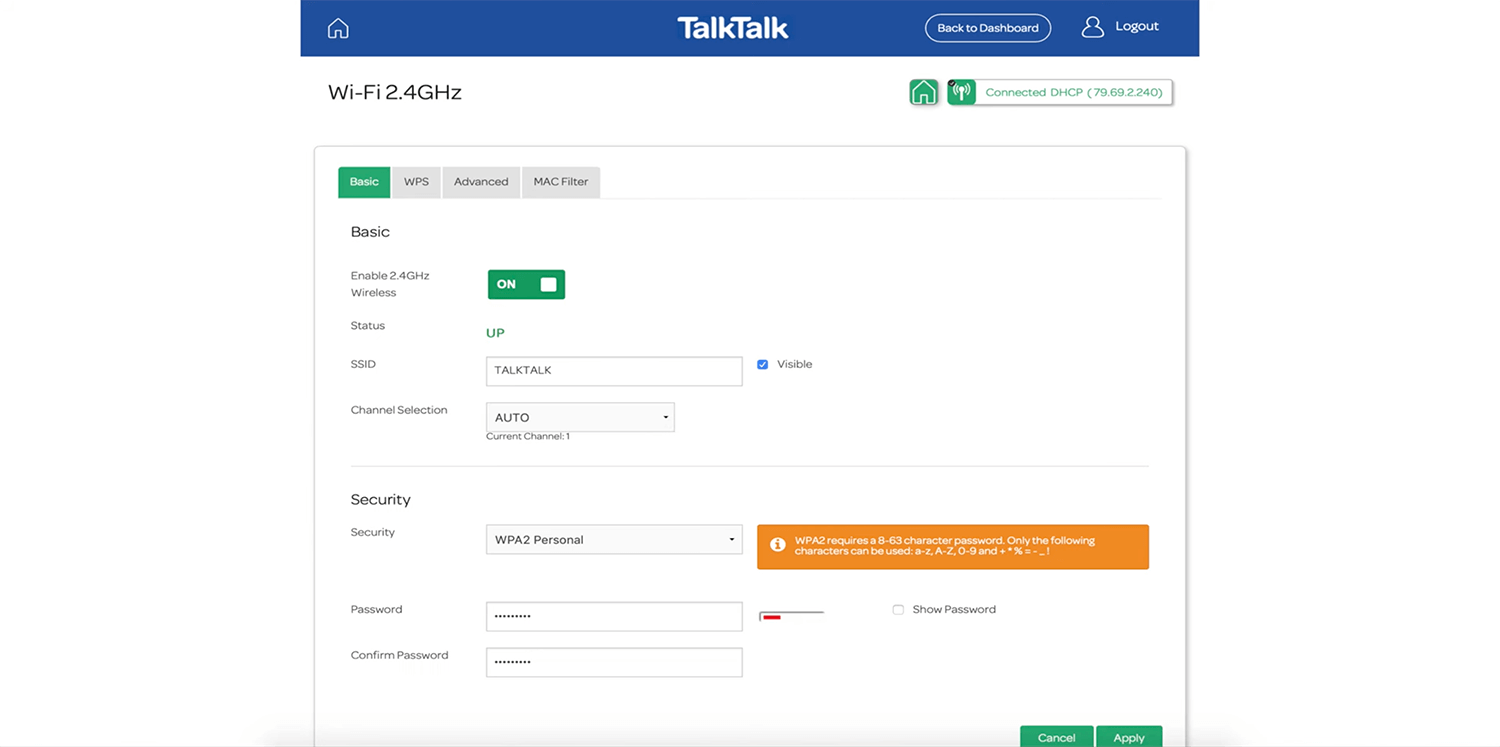Toggle the Enable 2.4GHz Wireless switch

point(526,284)
